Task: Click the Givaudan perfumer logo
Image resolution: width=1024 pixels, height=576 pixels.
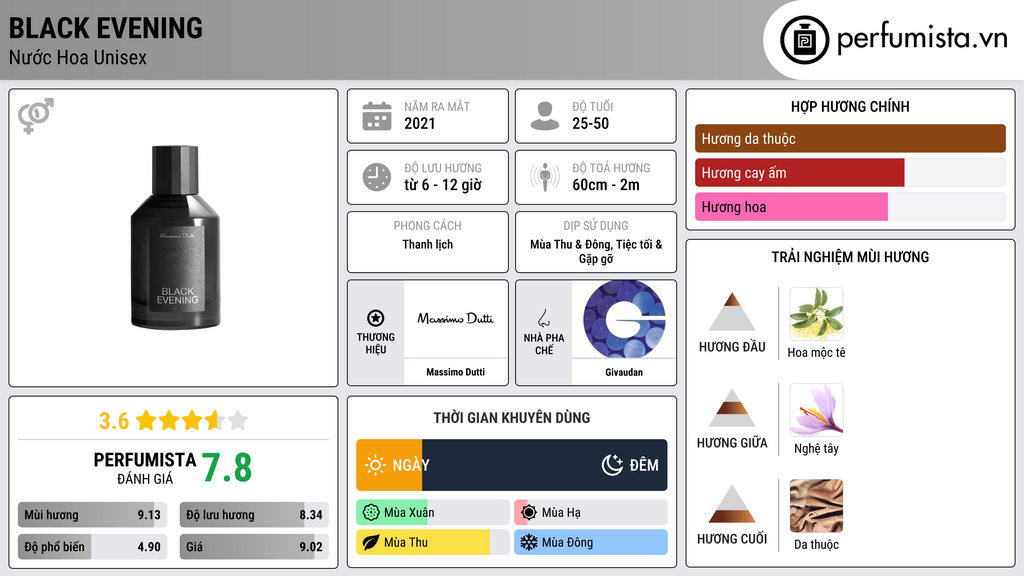Action: 624,319
